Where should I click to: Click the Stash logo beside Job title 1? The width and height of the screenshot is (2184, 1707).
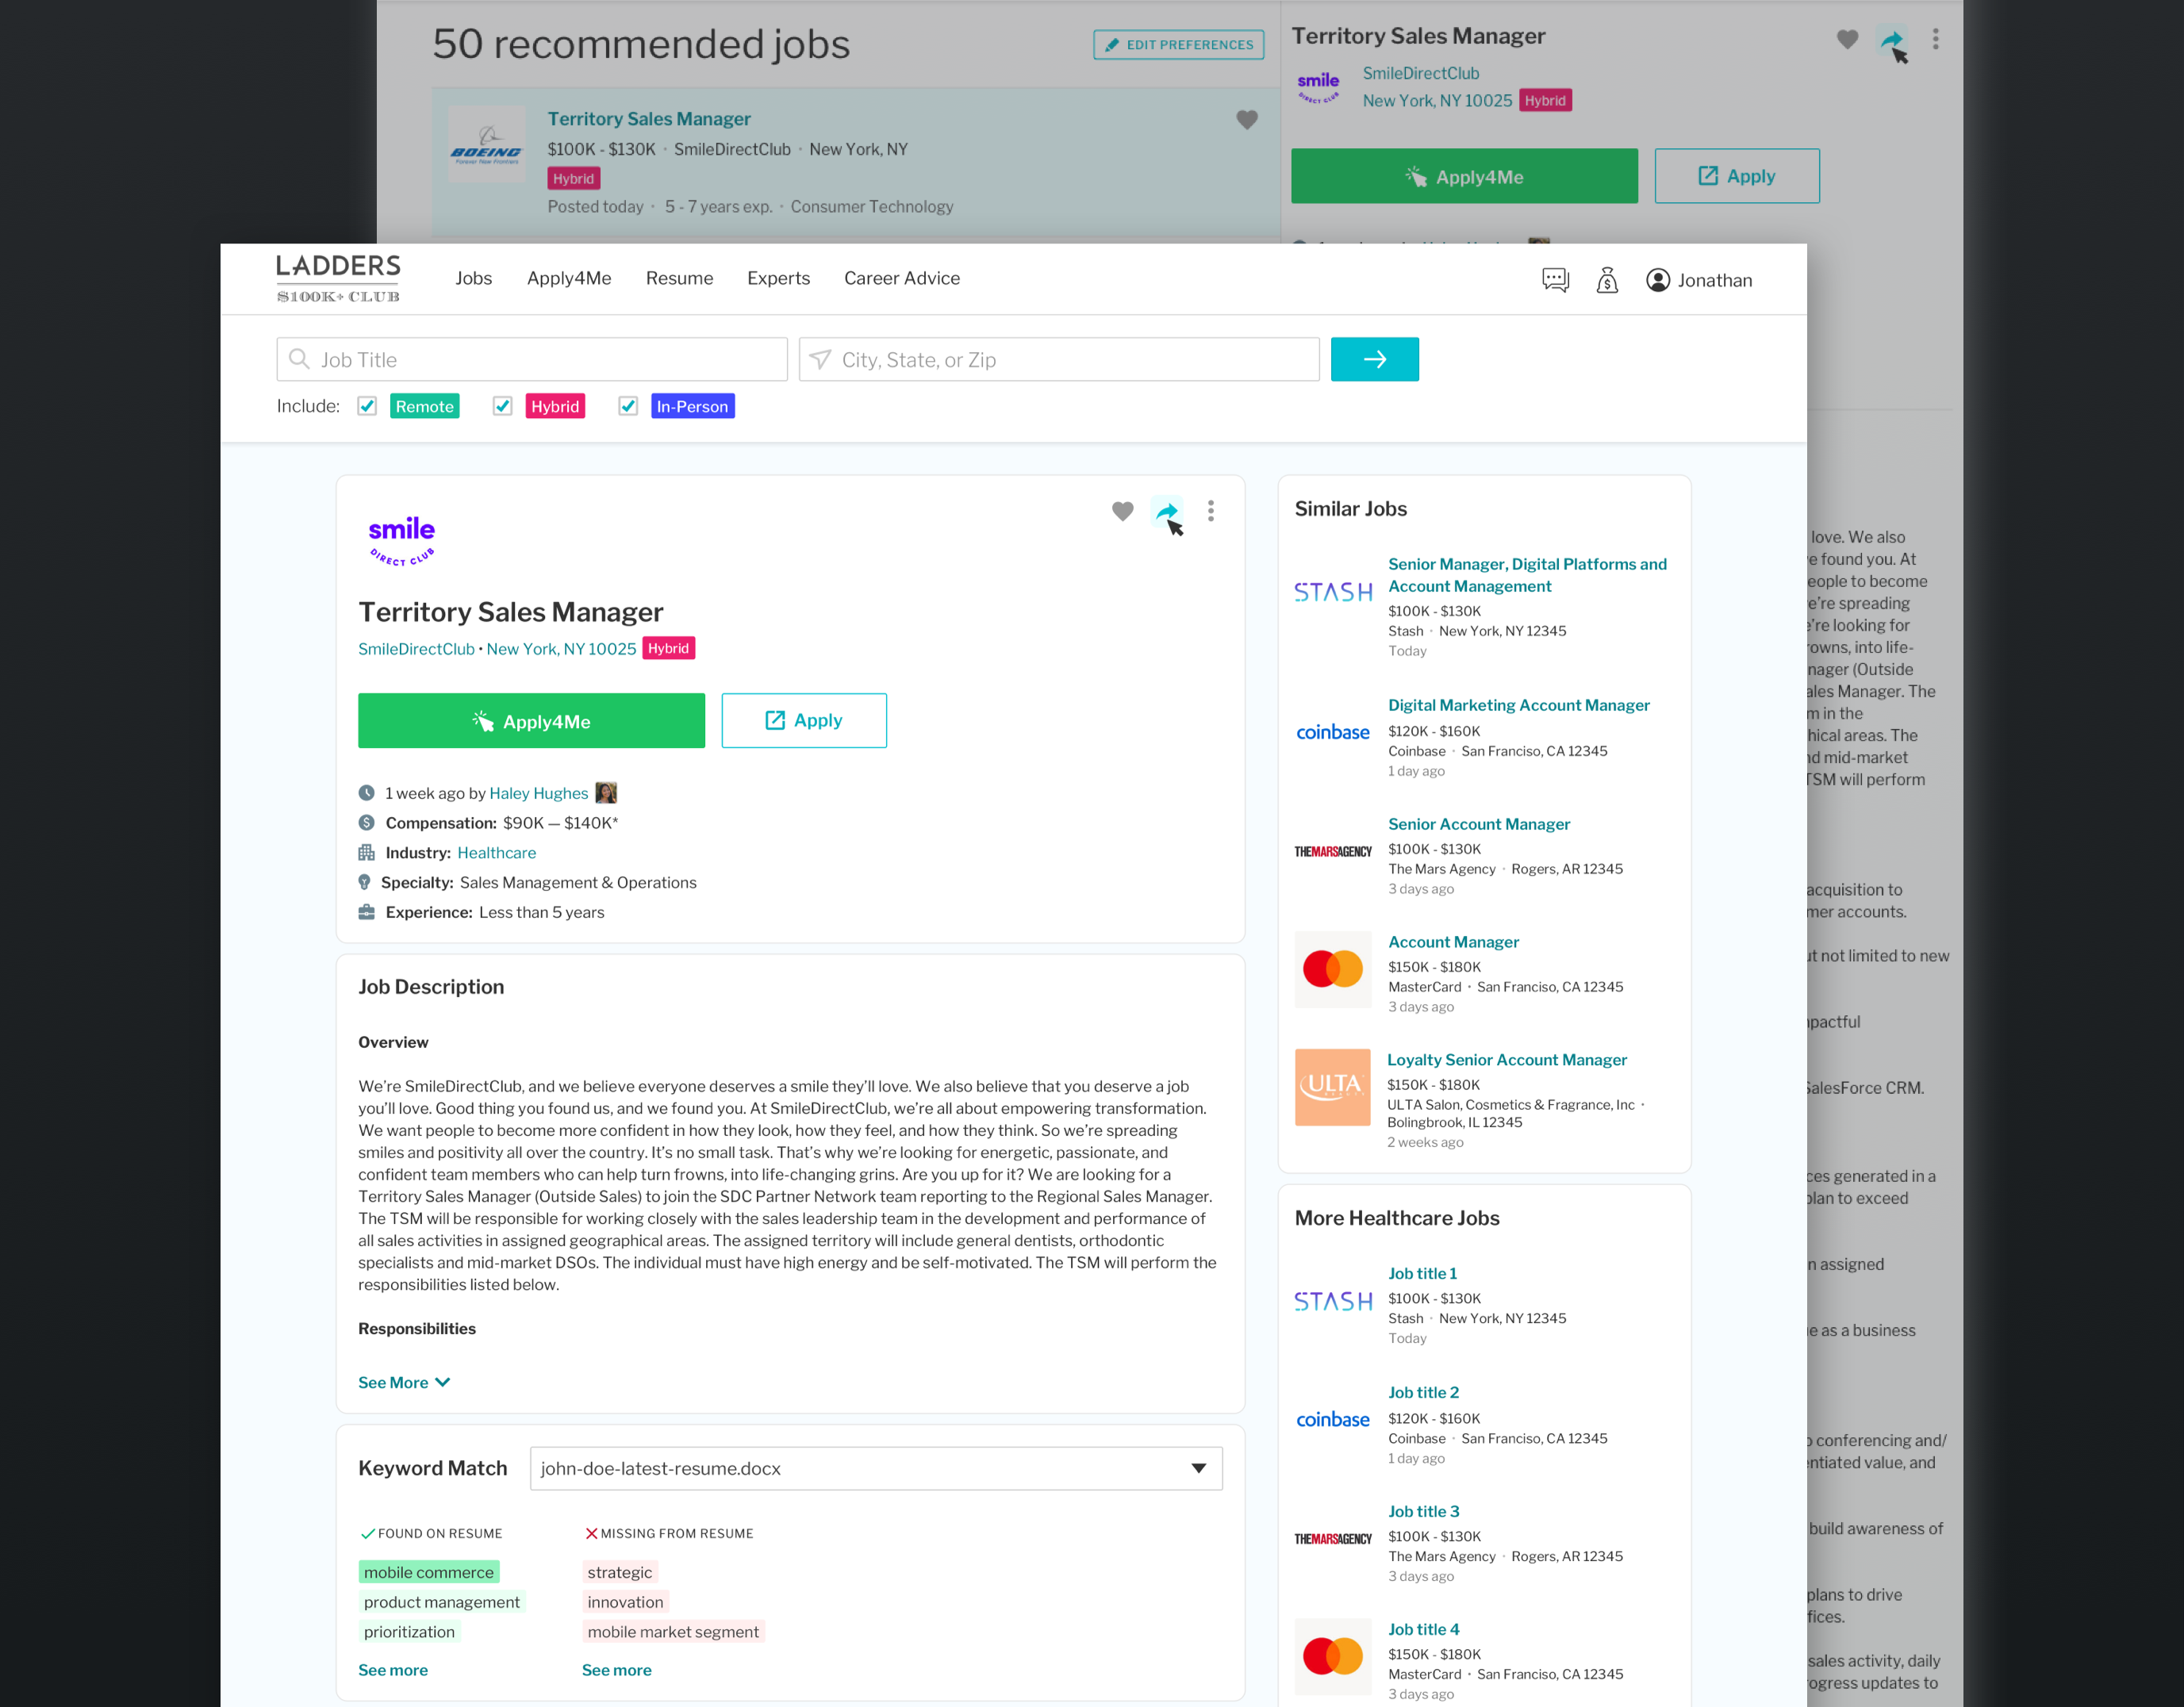(x=1332, y=1301)
